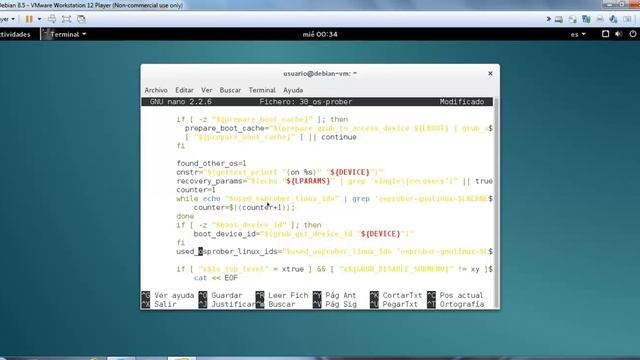Screen dimensions: 640x360
Task: Click the 'prepare_boot_cache=' line
Action: coord(339,128)
